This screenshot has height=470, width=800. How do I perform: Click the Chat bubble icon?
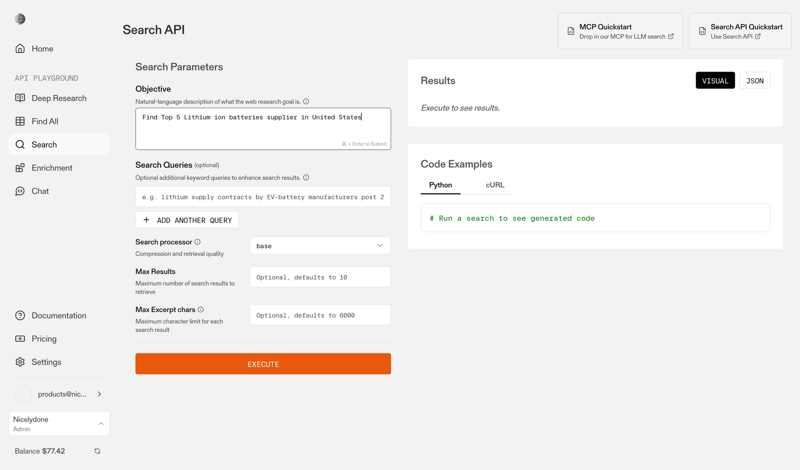(x=20, y=191)
